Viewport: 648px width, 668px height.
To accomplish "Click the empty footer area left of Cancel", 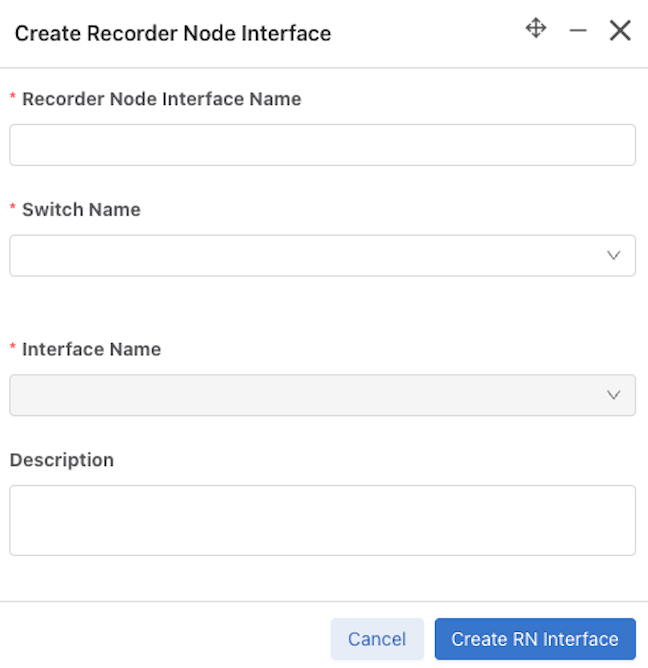I will point(165,635).
